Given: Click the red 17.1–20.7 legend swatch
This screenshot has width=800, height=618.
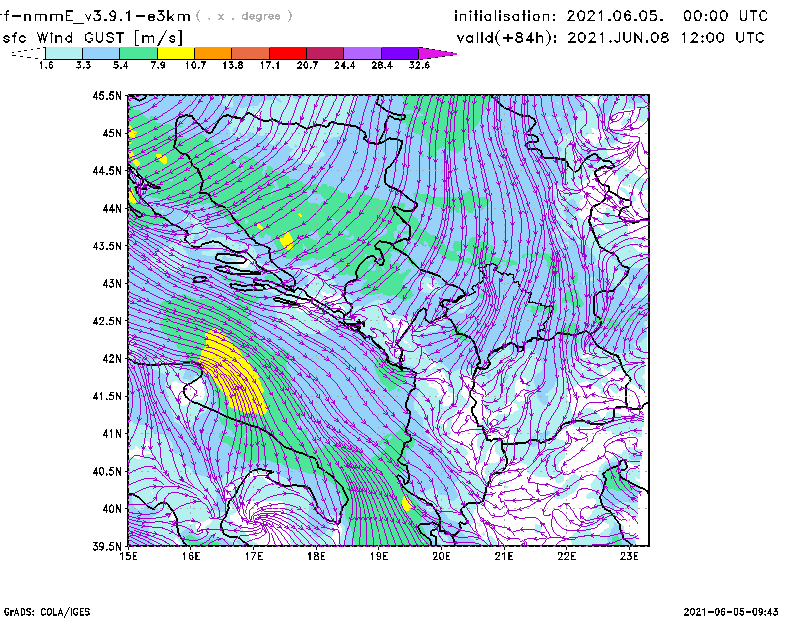Looking at the screenshot, I should click(x=288, y=53).
